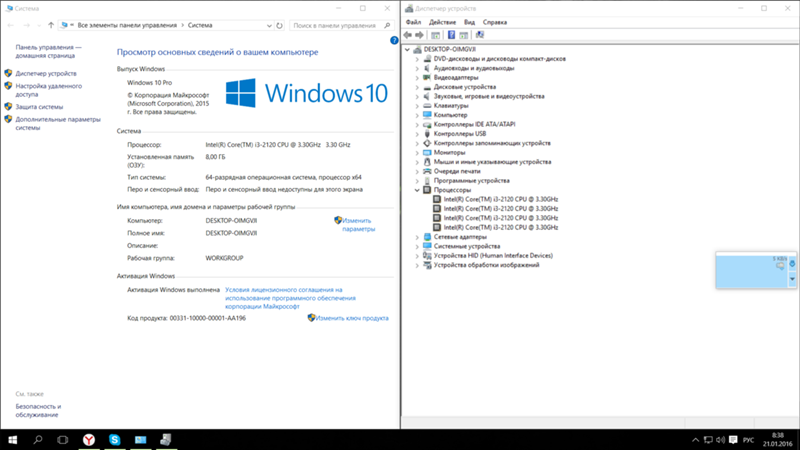Click Изменить параметры link
800x450 pixels.
tap(359, 225)
